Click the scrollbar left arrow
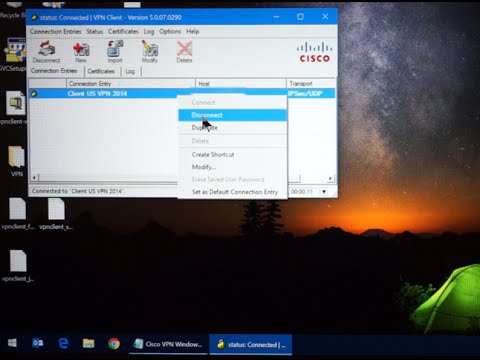Viewport: 480px width, 360px height. point(34,178)
